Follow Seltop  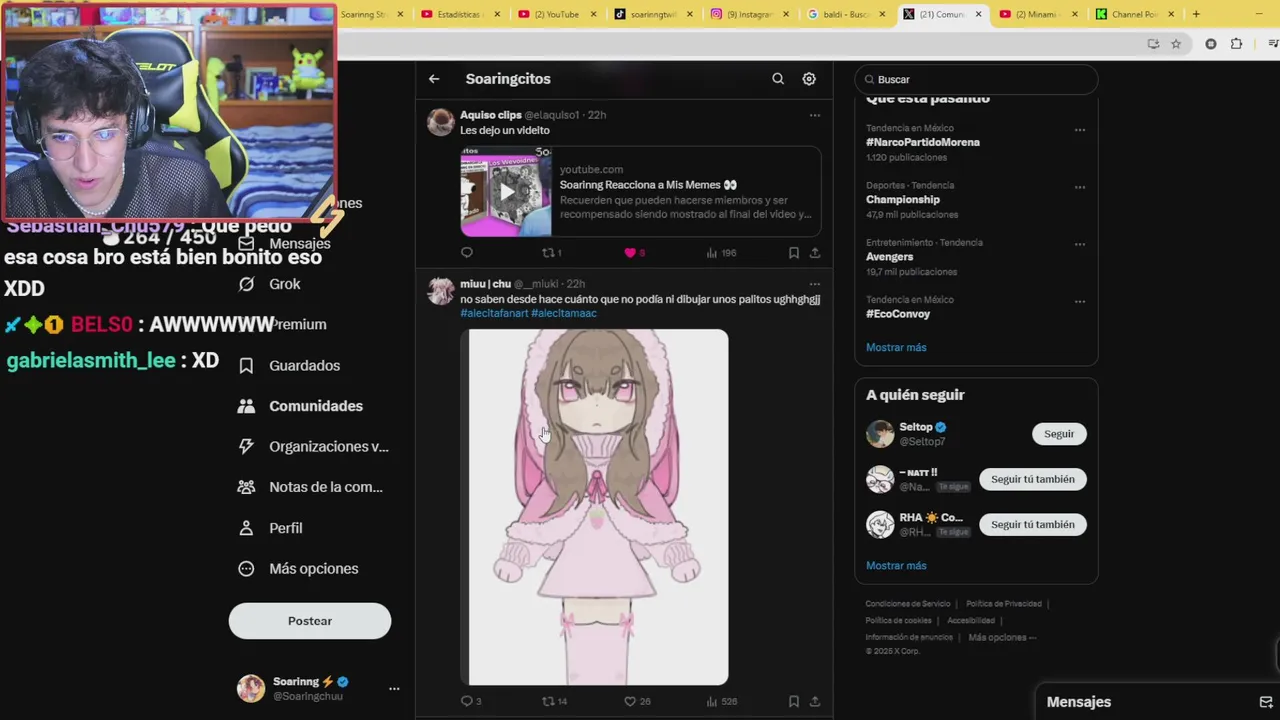pyautogui.click(x=1059, y=434)
